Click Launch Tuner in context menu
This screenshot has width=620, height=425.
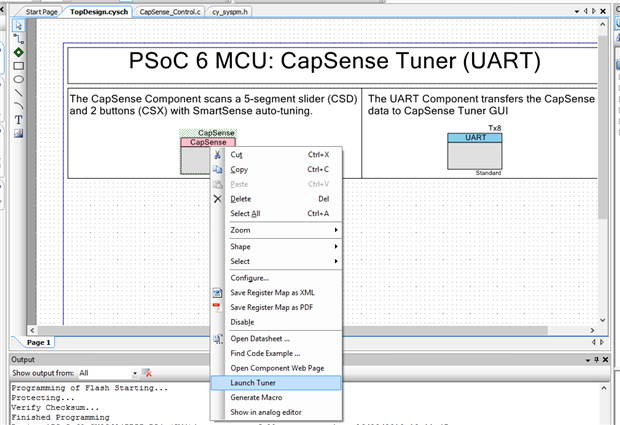253,382
